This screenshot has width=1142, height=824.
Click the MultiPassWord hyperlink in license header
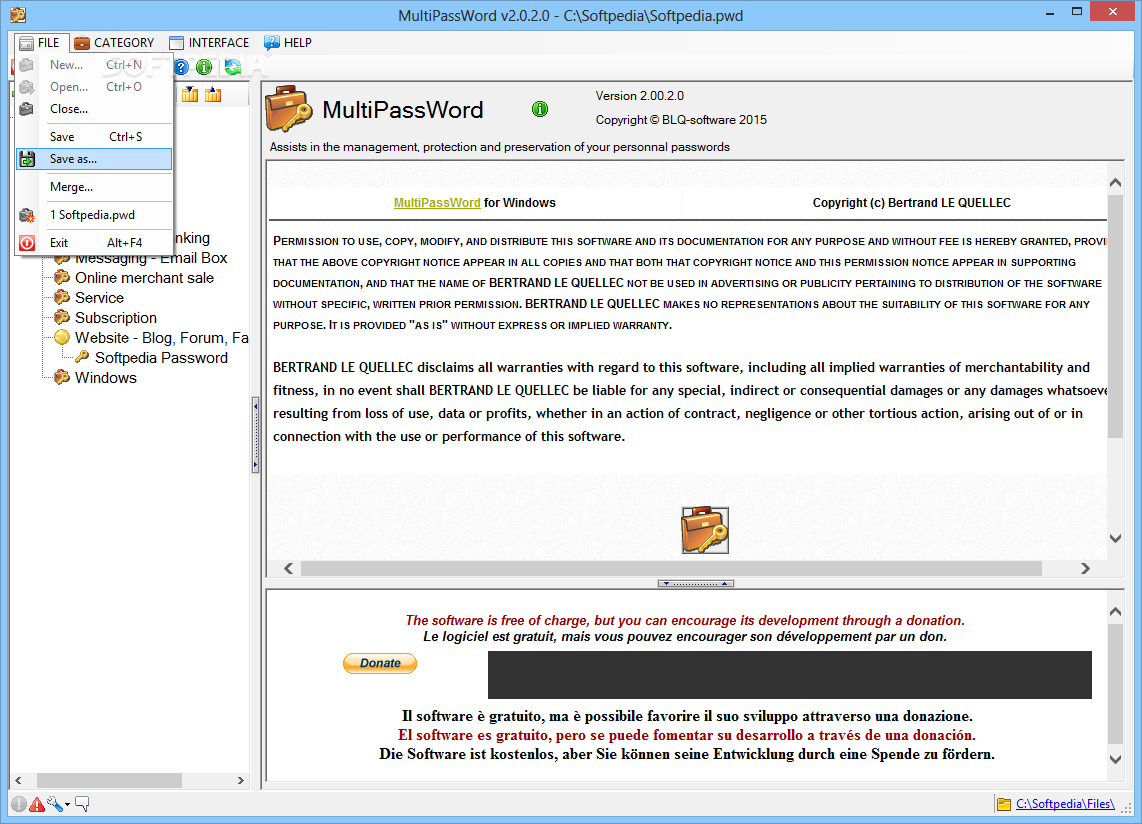pos(437,203)
